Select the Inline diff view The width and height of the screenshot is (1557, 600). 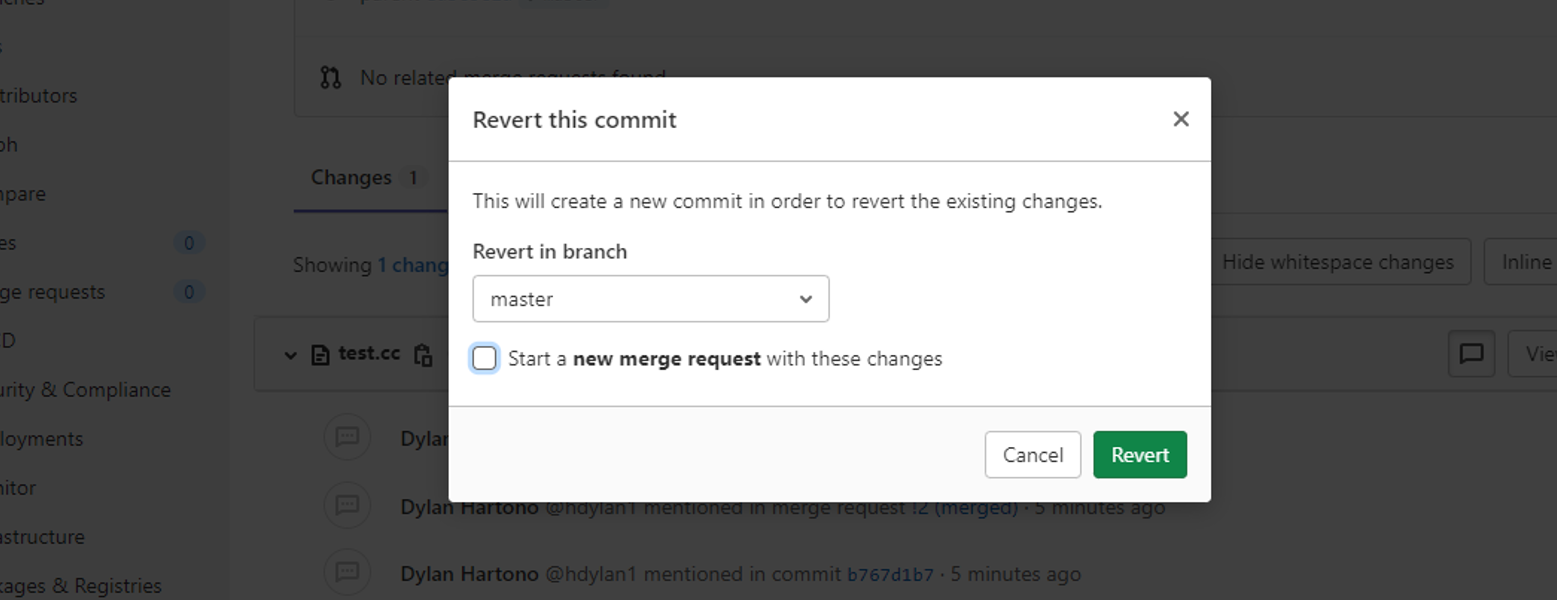click(1525, 262)
